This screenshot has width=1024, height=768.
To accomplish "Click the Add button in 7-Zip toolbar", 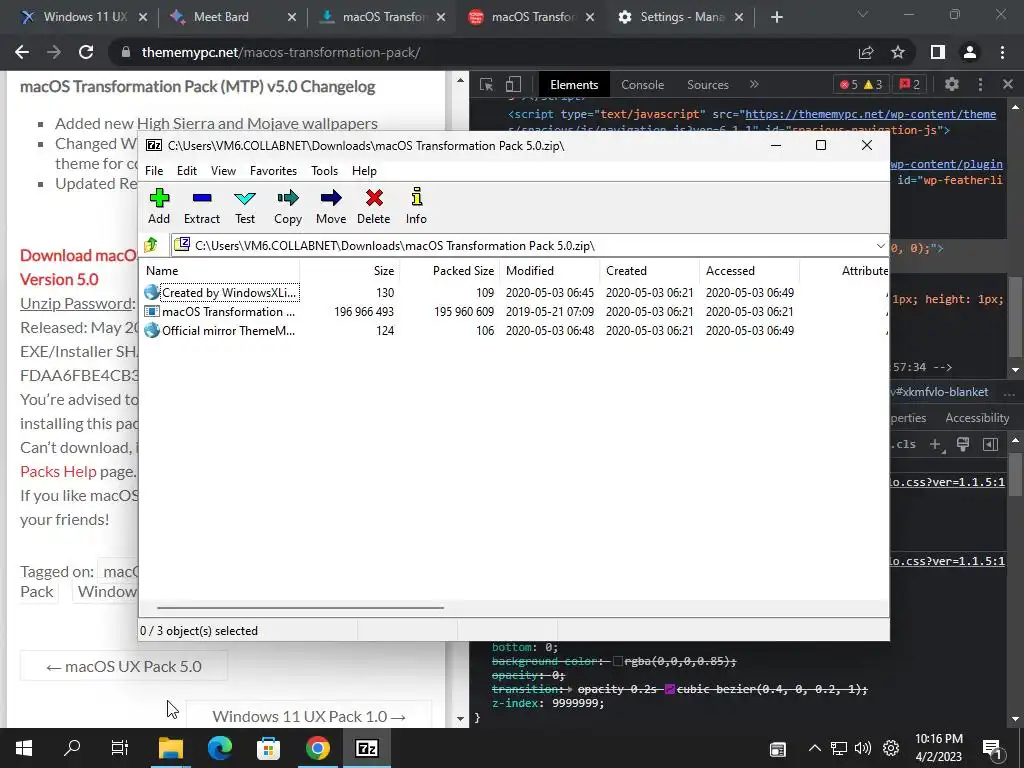I will point(159,206).
